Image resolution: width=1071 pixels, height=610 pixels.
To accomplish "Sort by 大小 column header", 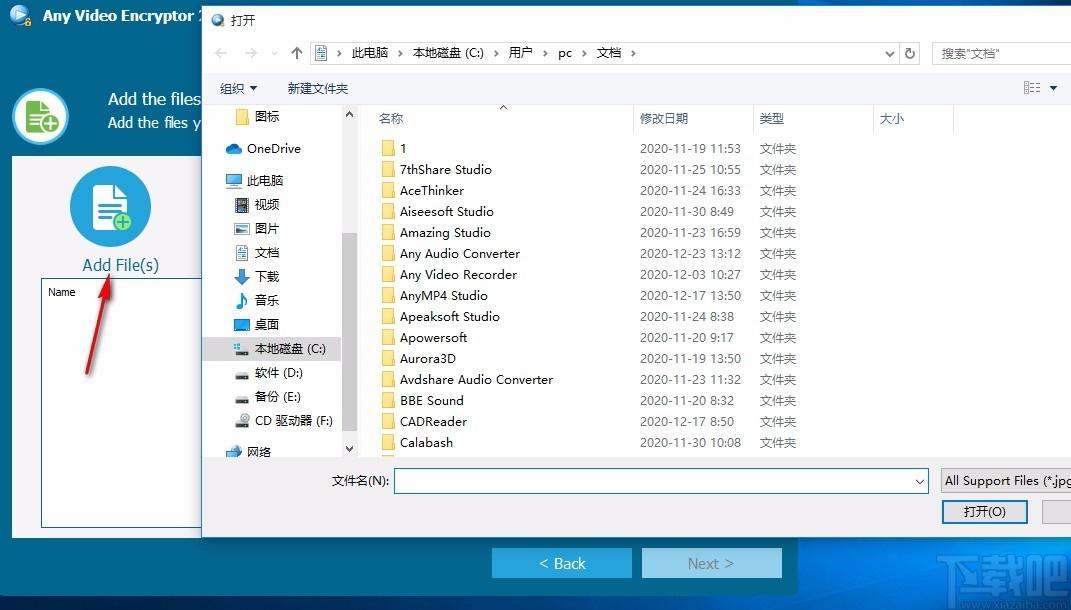I will (891, 119).
